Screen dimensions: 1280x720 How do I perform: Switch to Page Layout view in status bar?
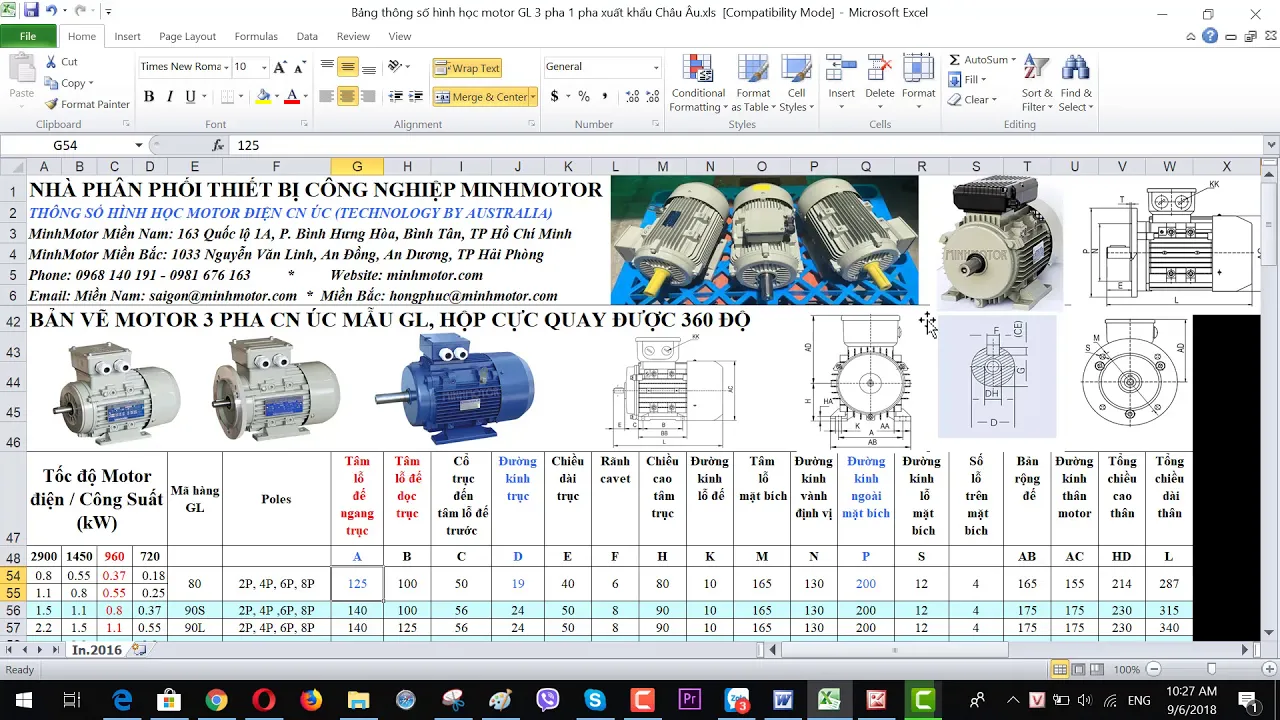pos(1078,669)
